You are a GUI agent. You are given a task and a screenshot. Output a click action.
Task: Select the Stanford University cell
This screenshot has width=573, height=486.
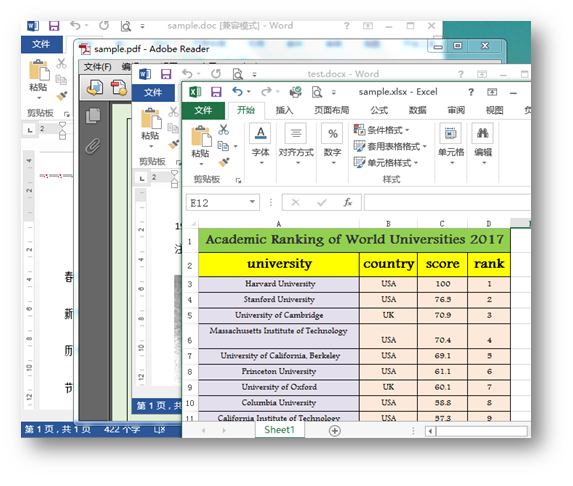pos(279,300)
